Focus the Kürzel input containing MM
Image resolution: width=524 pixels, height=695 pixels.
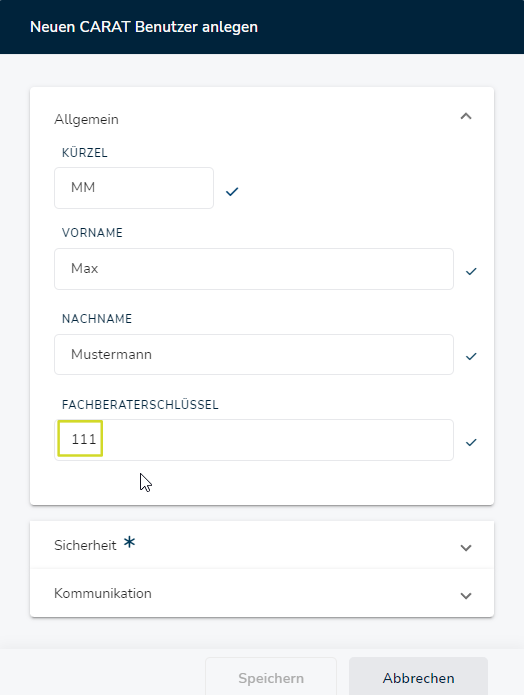[134, 188]
